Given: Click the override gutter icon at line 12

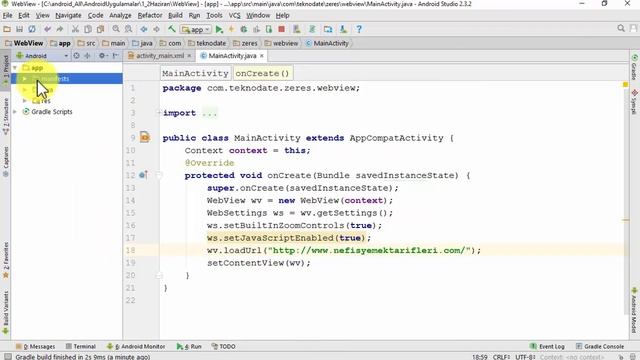Looking at the screenshot, I should pos(143,175).
